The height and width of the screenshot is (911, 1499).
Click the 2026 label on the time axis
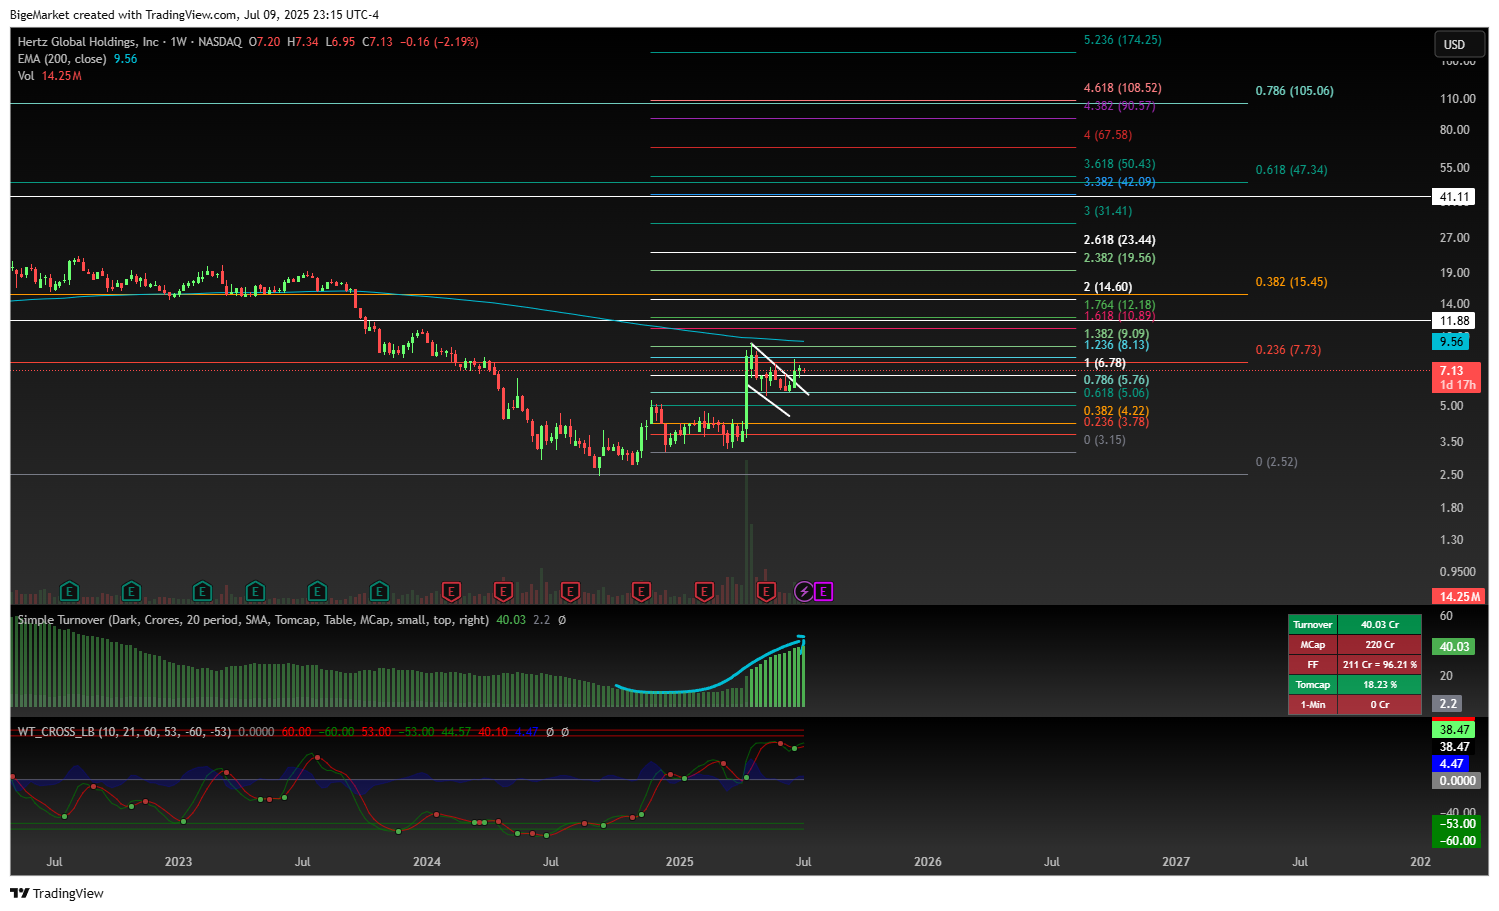(928, 862)
